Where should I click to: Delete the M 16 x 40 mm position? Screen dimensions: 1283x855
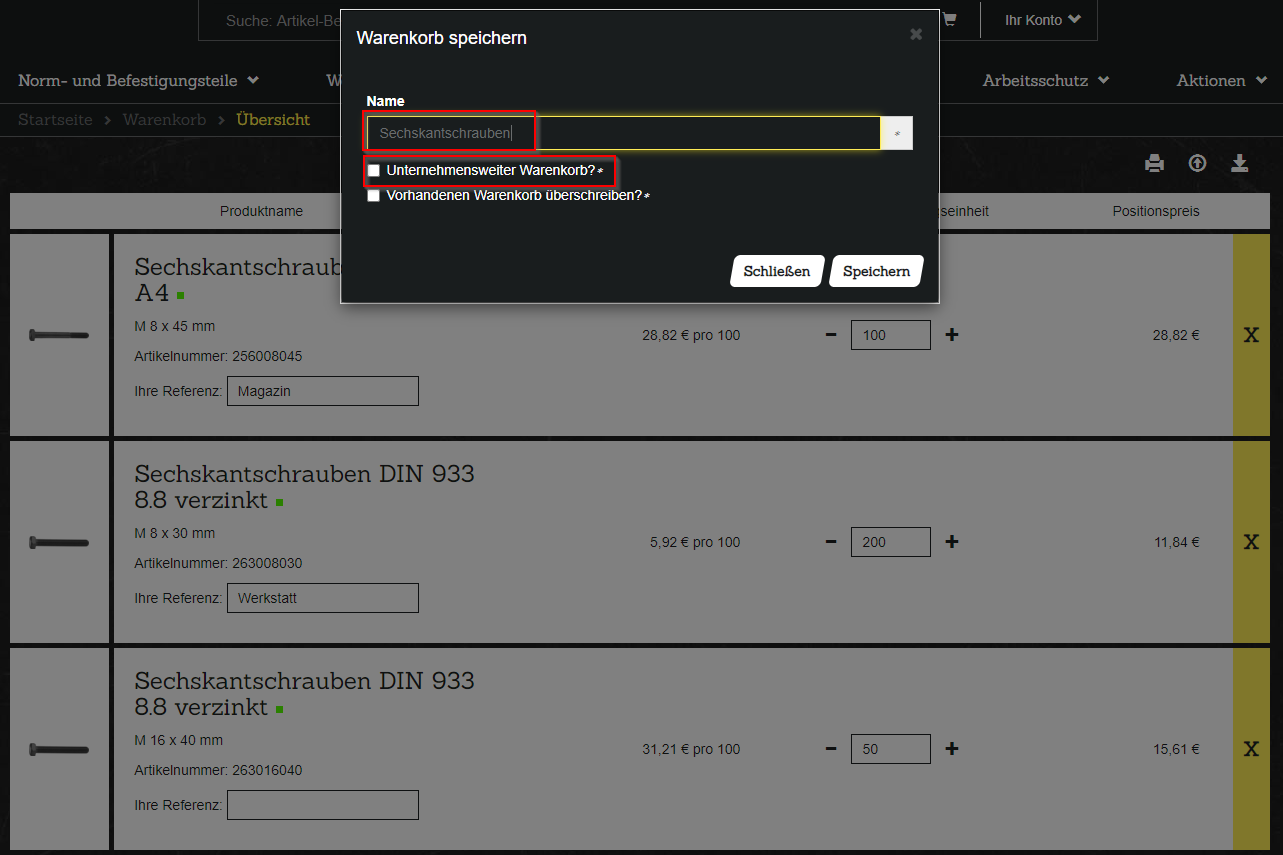click(1250, 749)
